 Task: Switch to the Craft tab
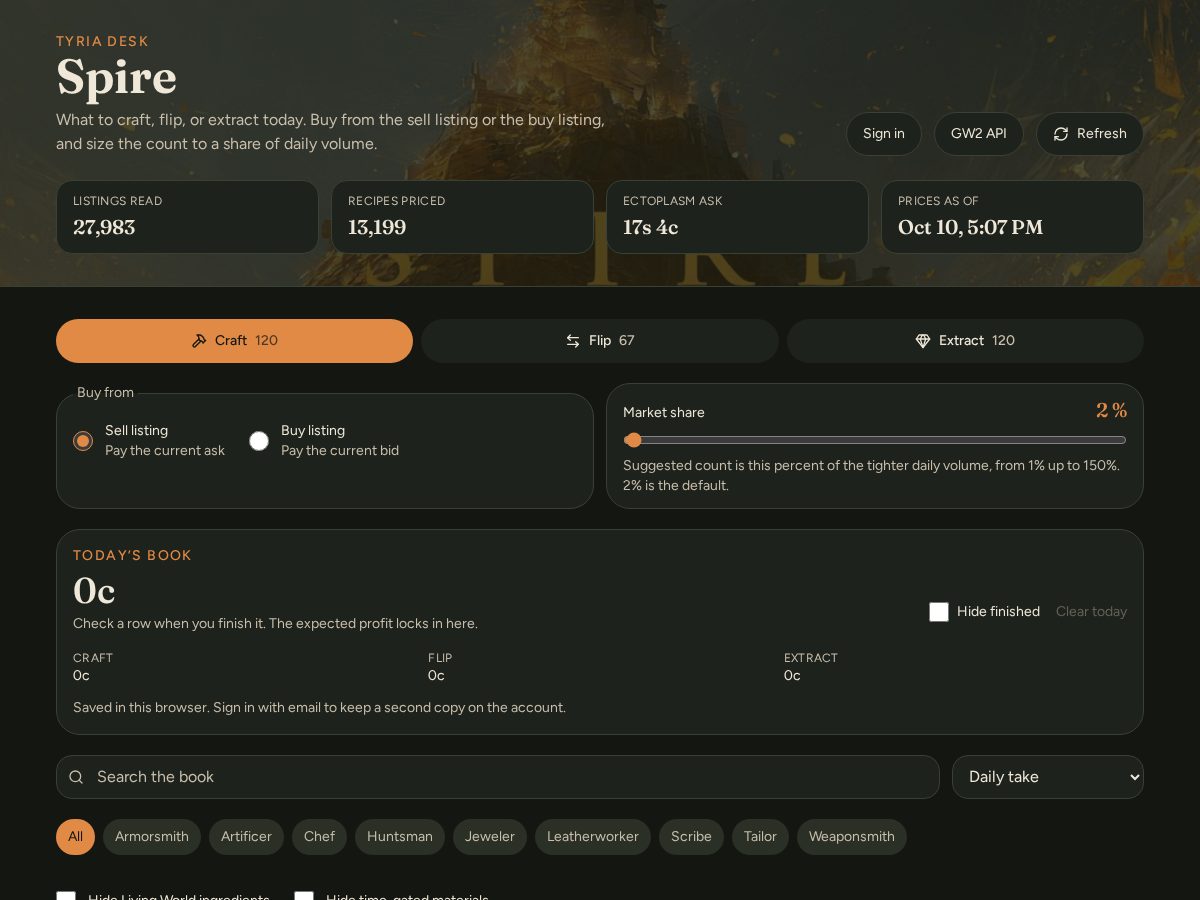[234, 341]
